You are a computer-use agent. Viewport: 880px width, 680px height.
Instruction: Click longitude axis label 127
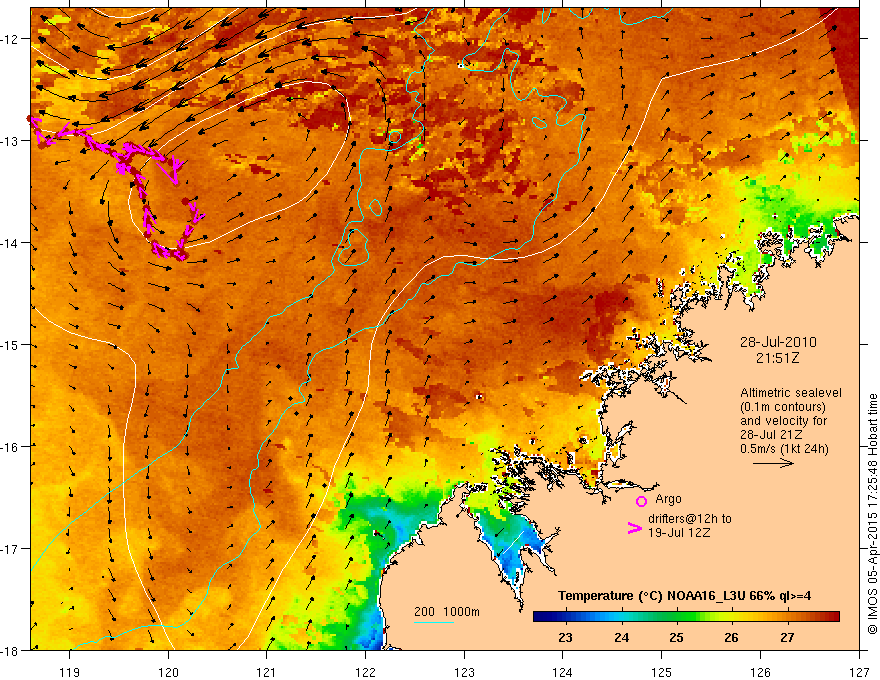pyautogui.click(x=859, y=672)
